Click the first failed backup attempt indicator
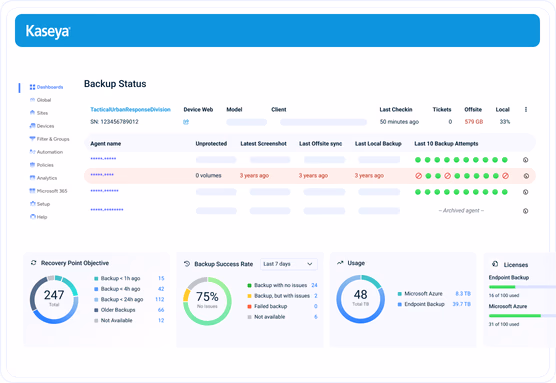This screenshot has height=383, width=556. click(x=418, y=176)
